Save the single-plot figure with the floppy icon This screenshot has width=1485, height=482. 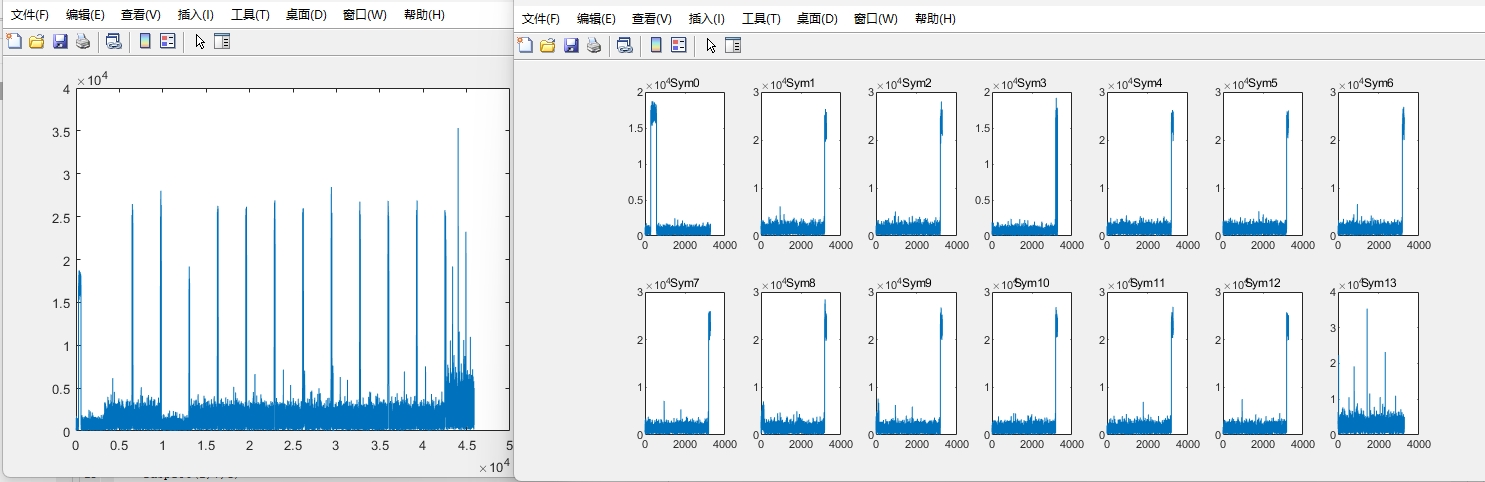coord(60,41)
